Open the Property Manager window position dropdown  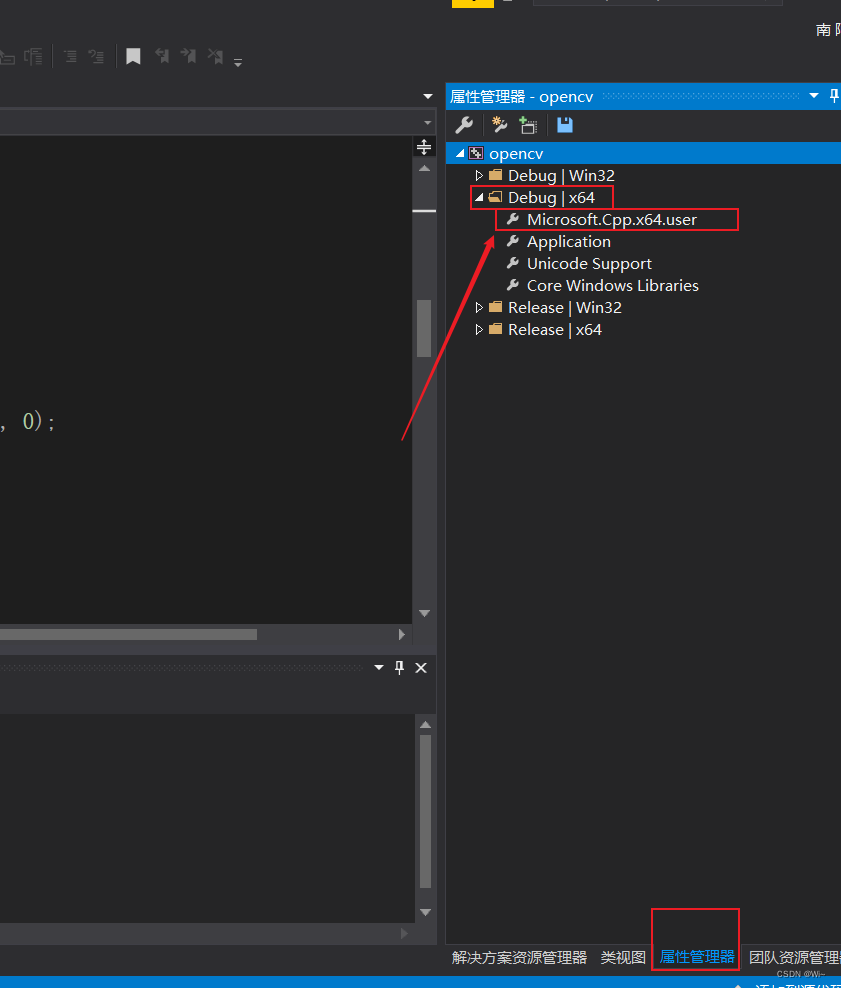point(814,96)
